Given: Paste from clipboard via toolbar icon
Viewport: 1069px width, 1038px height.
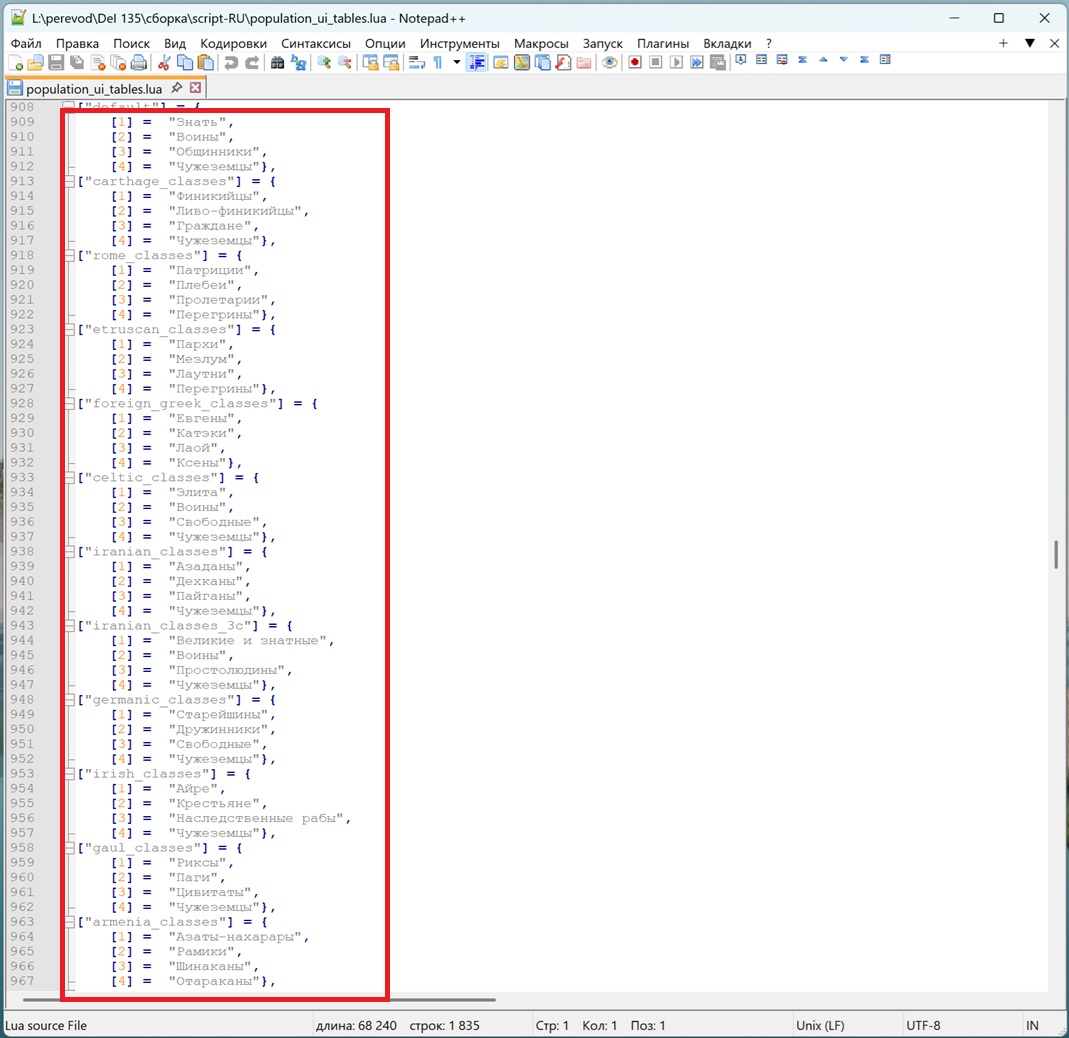Looking at the screenshot, I should [x=205, y=63].
